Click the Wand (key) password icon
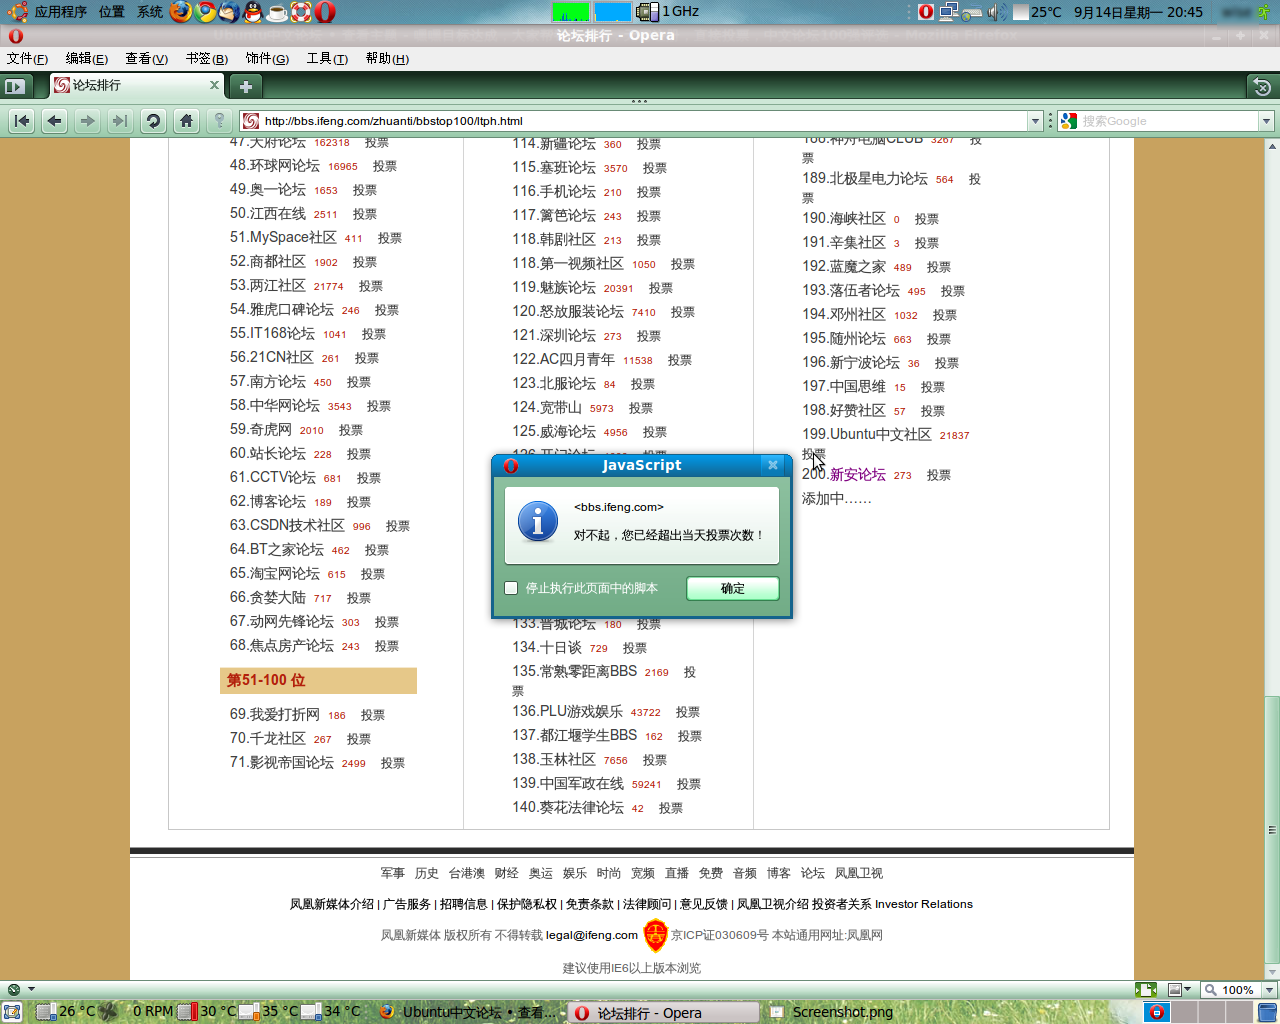Viewport: 1280px width, 1024px height. pyautogui.click(x=219, y=121)
